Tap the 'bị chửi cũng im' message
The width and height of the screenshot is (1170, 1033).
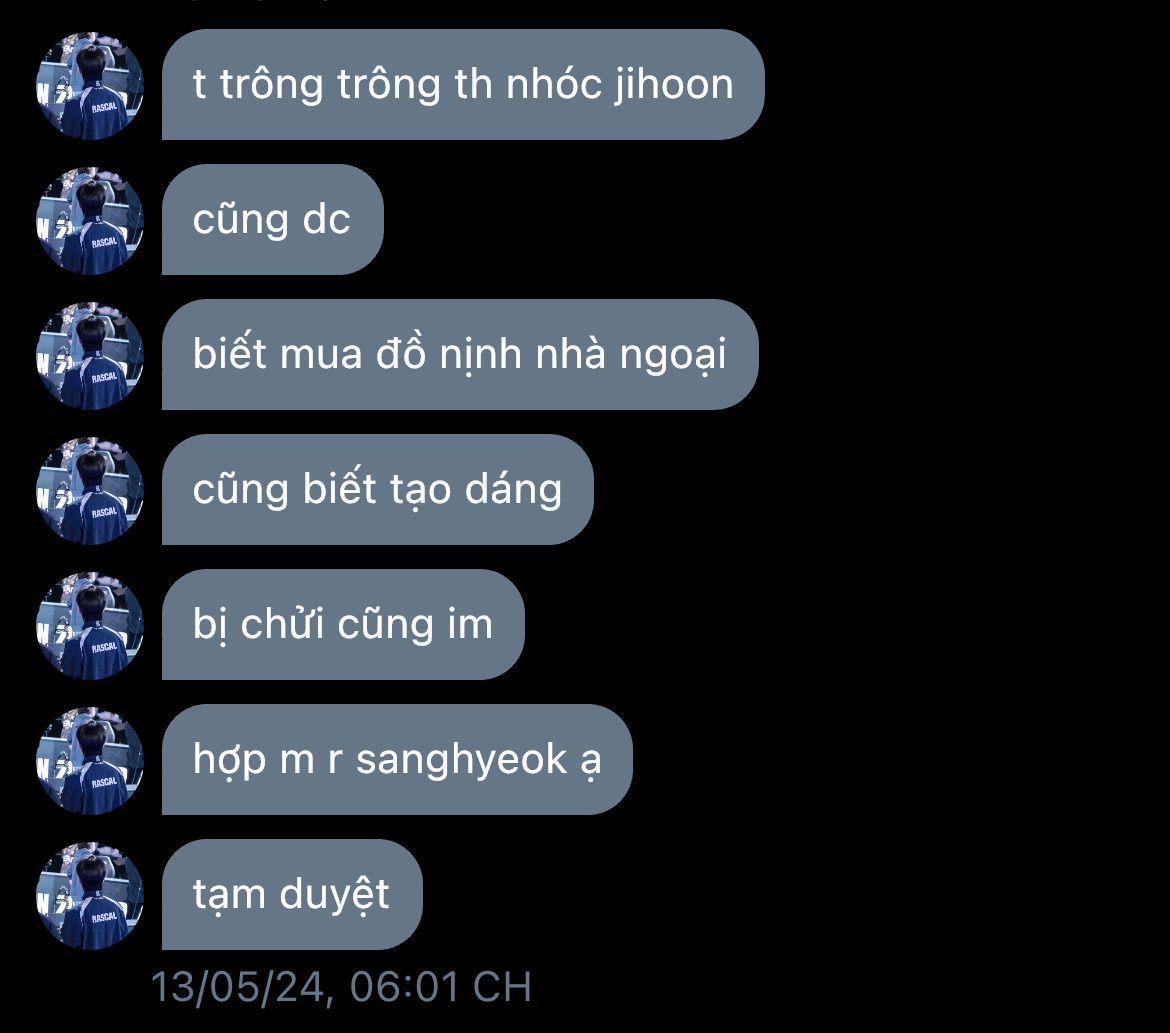(343, 625)
